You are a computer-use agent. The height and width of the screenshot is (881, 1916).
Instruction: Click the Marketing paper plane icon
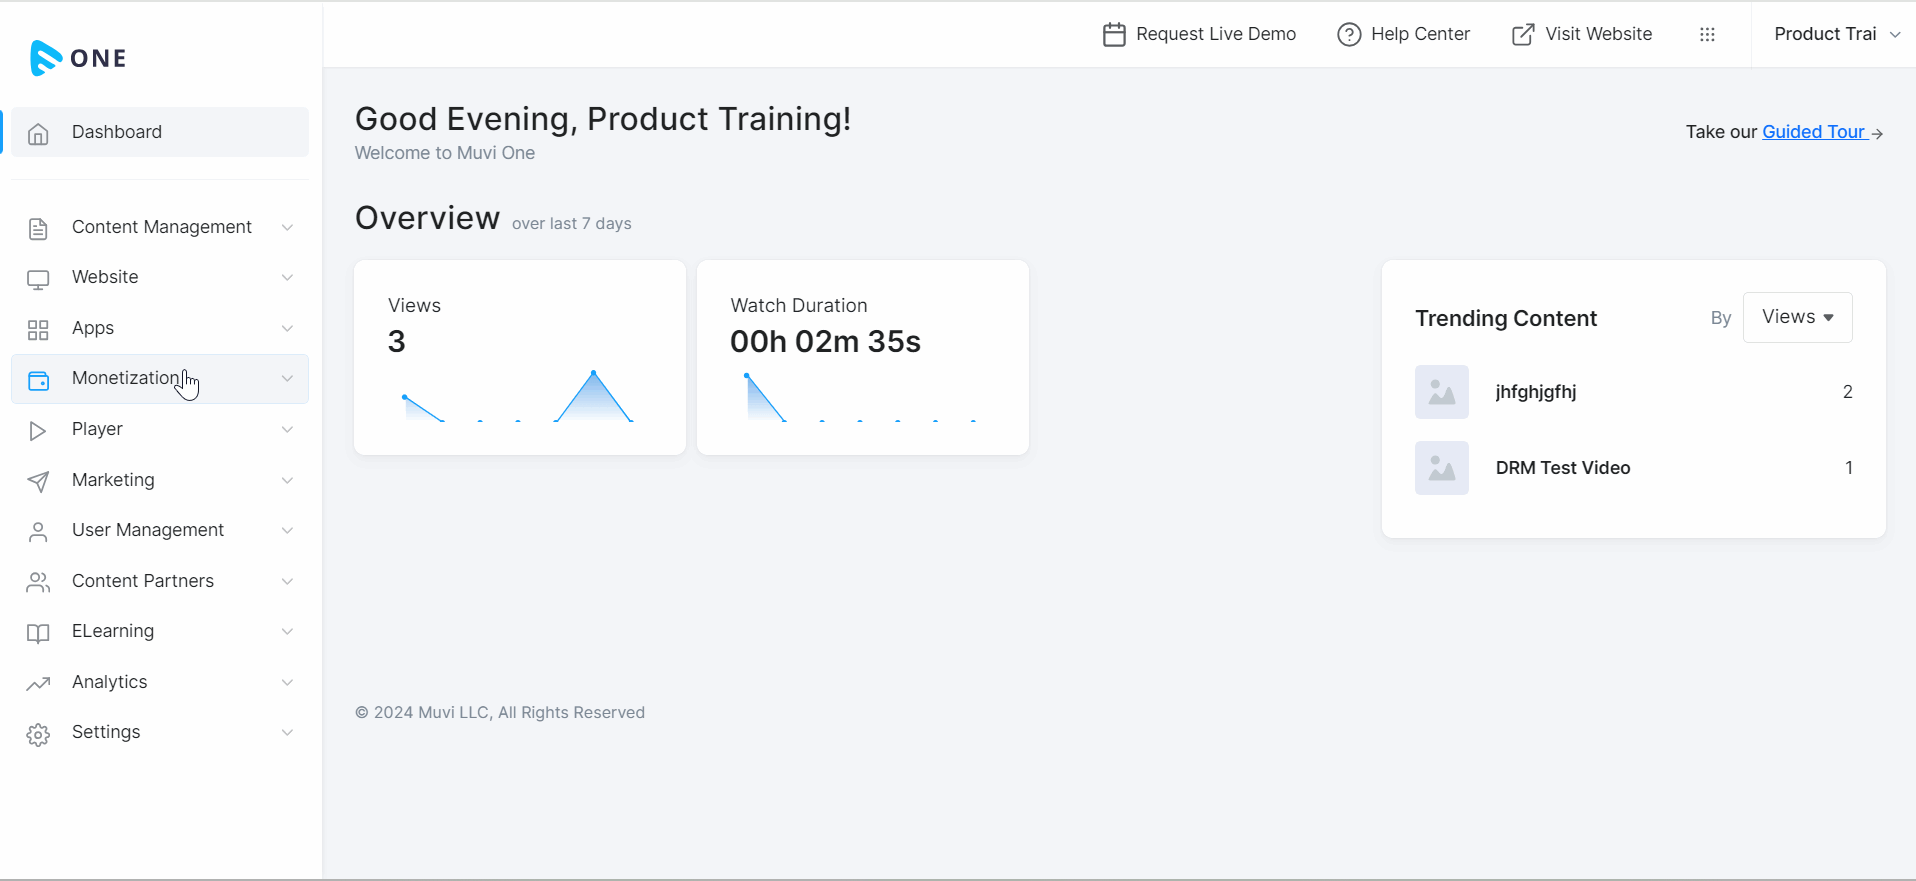click(x=38, y=482)
